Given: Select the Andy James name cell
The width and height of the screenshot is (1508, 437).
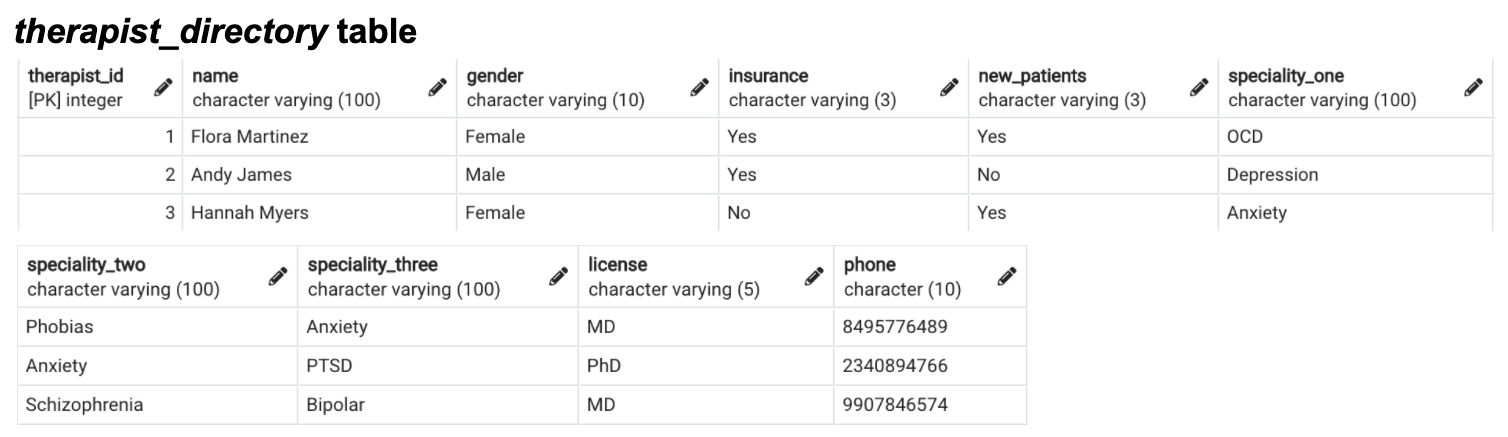Looking at the screenshot, I should [x=242, y=175].
